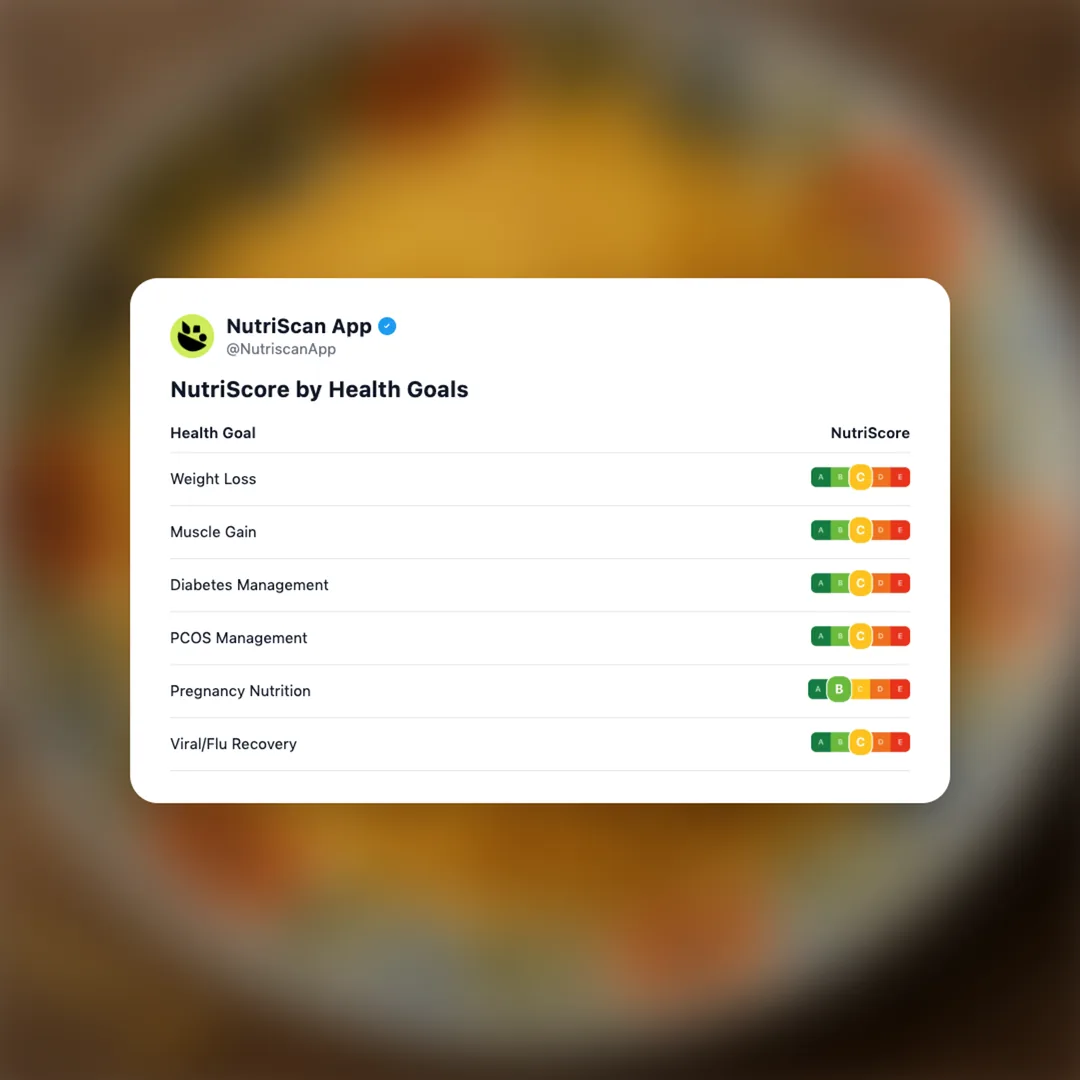The image size is (1080, 1080).
Task: Click the PCOS Management NutriScore C badge
Action: pyautogui.click(x=860, y=637)
